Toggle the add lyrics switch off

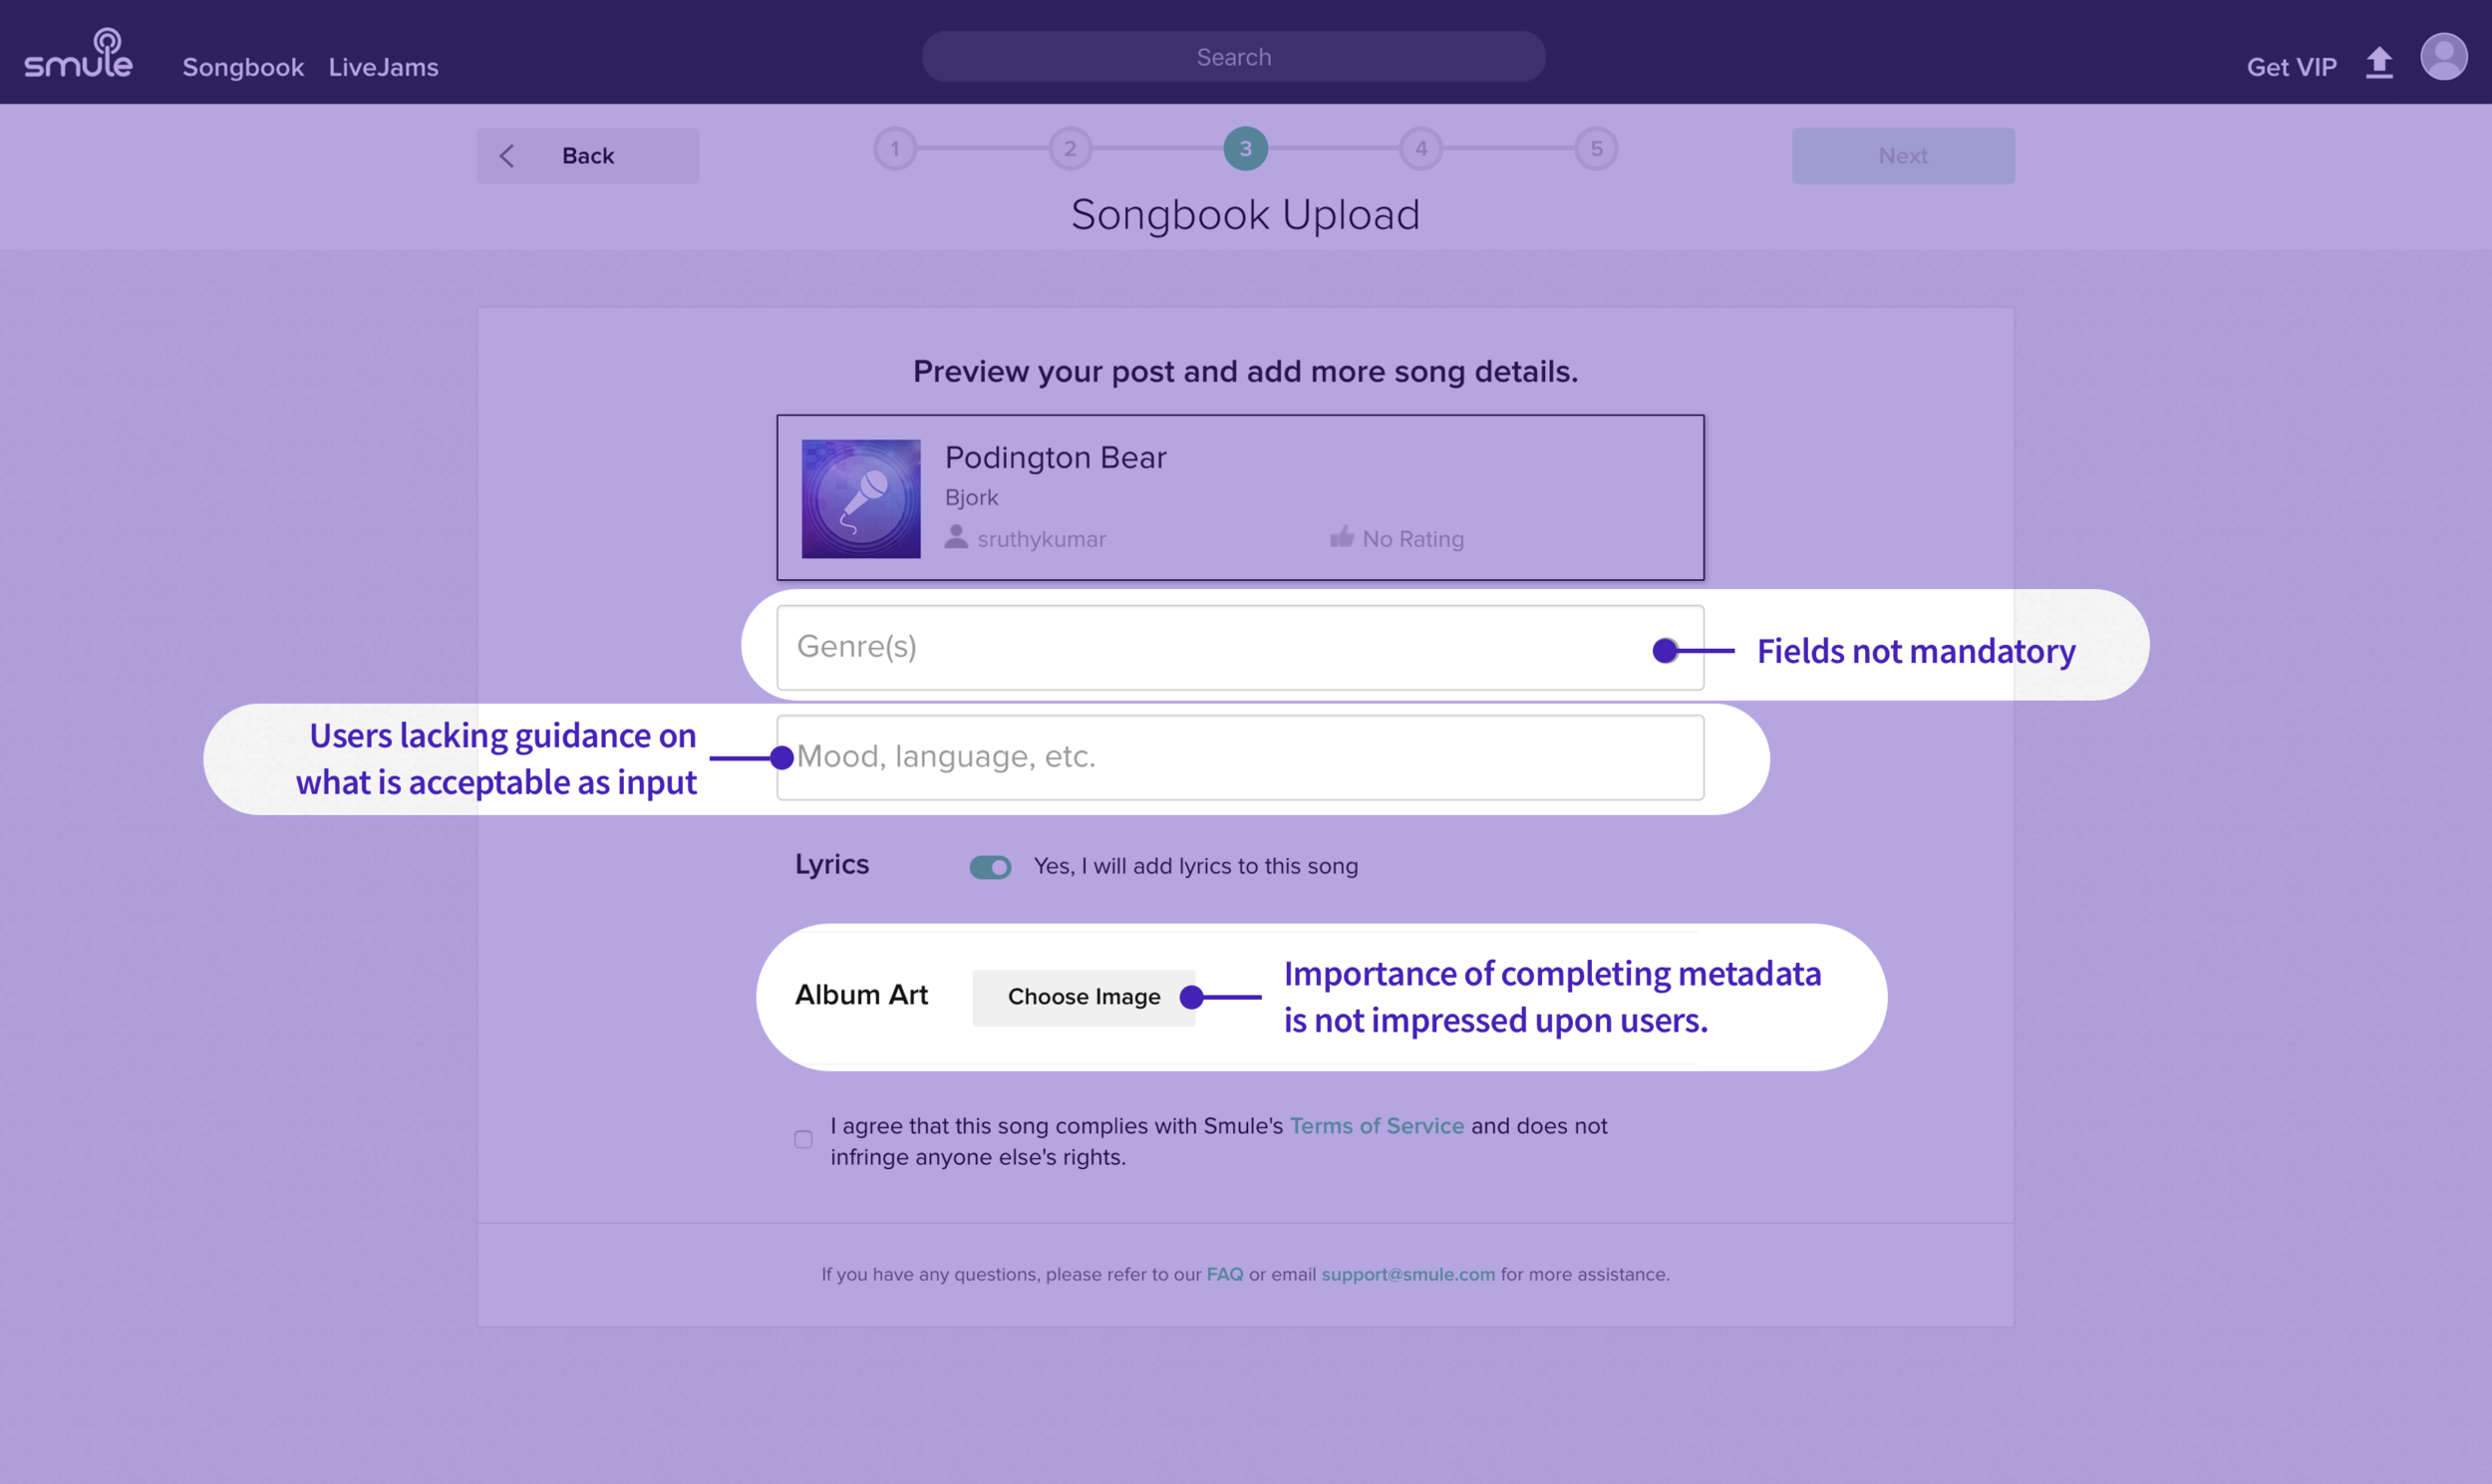[x=990, y=867]
